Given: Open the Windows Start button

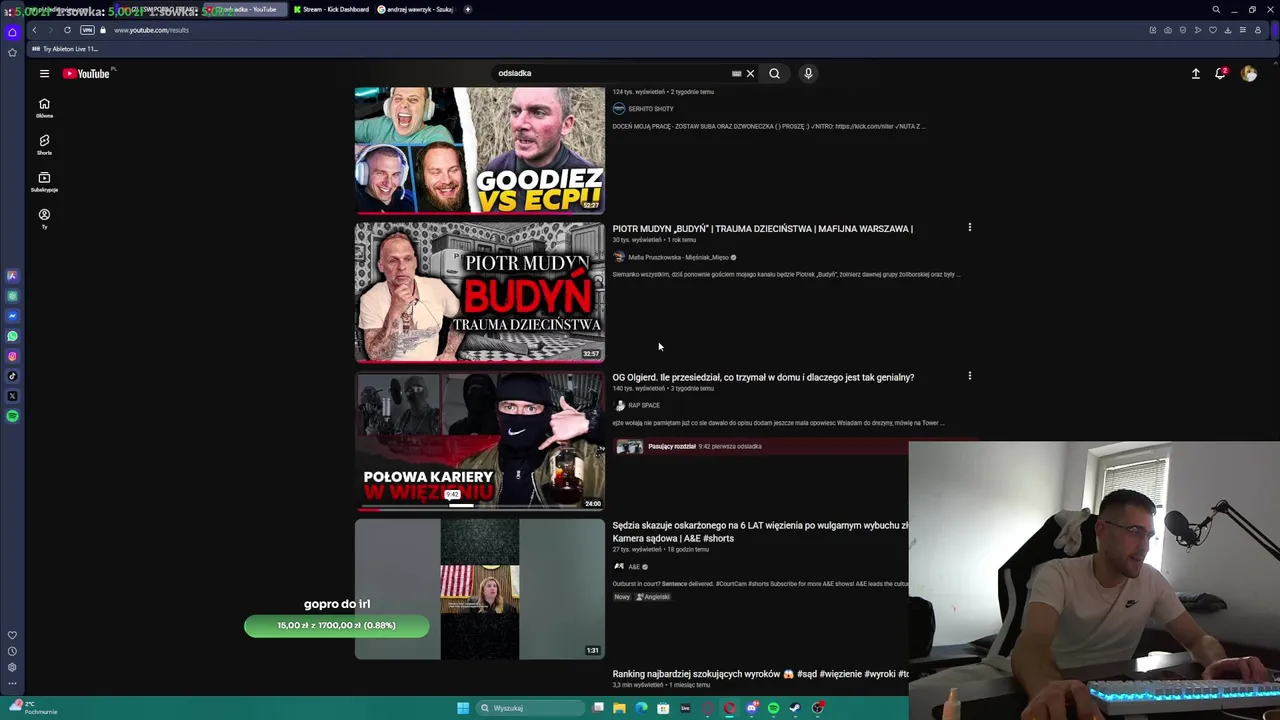Looking at the screenshot, I should (463, 708).
